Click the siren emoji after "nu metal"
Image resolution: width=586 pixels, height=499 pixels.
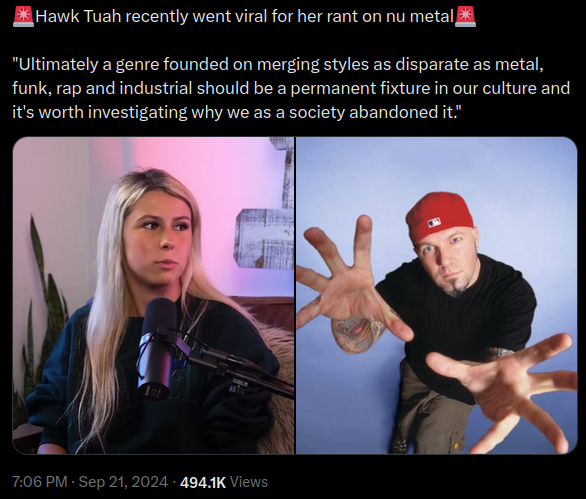[x=465, y=17]
